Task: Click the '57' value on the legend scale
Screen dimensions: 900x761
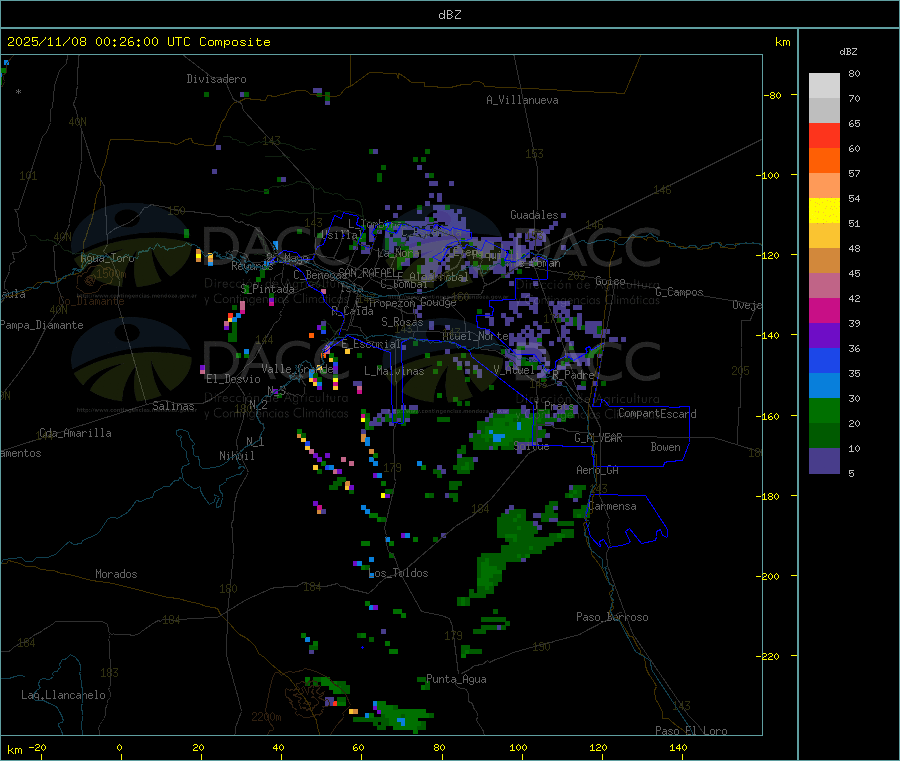Action: click(x=854, y=173)
